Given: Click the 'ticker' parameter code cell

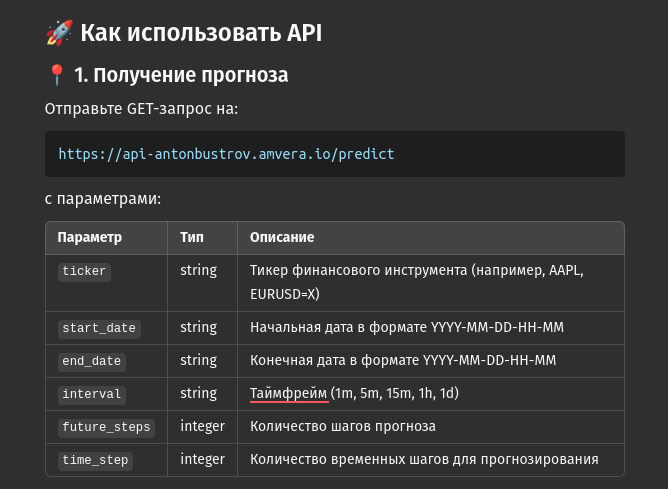Looking at the screenshot, I should pyautogui.click(x=84, y=272).
